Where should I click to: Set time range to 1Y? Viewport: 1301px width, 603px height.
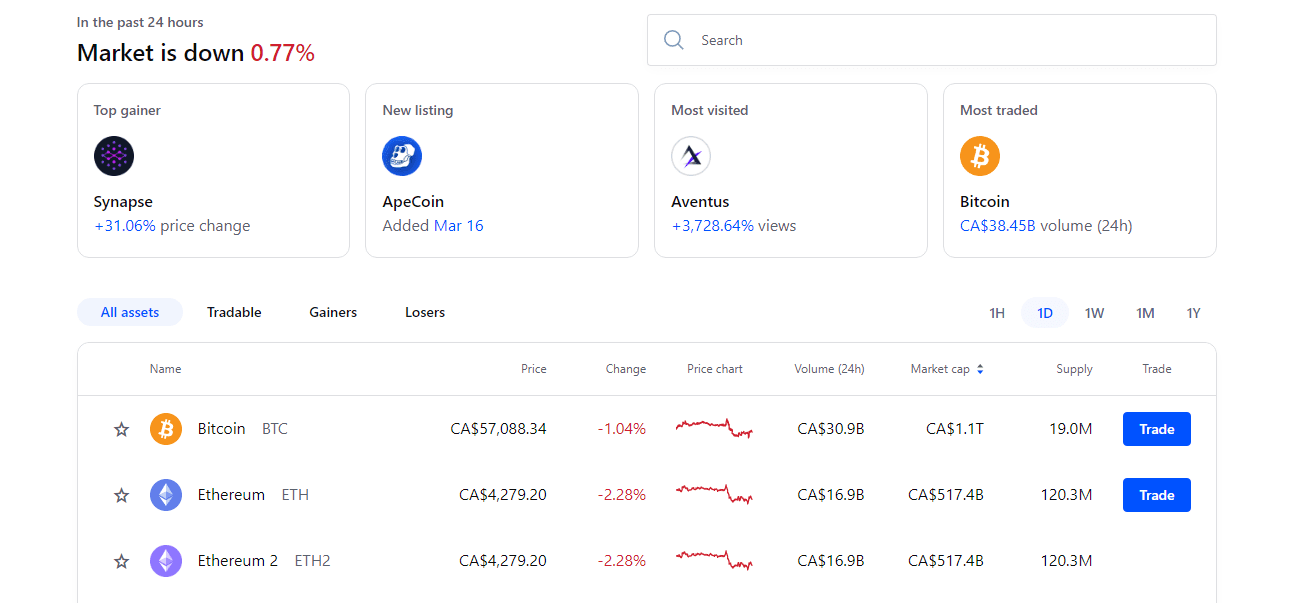click(x=1194, y=313)
